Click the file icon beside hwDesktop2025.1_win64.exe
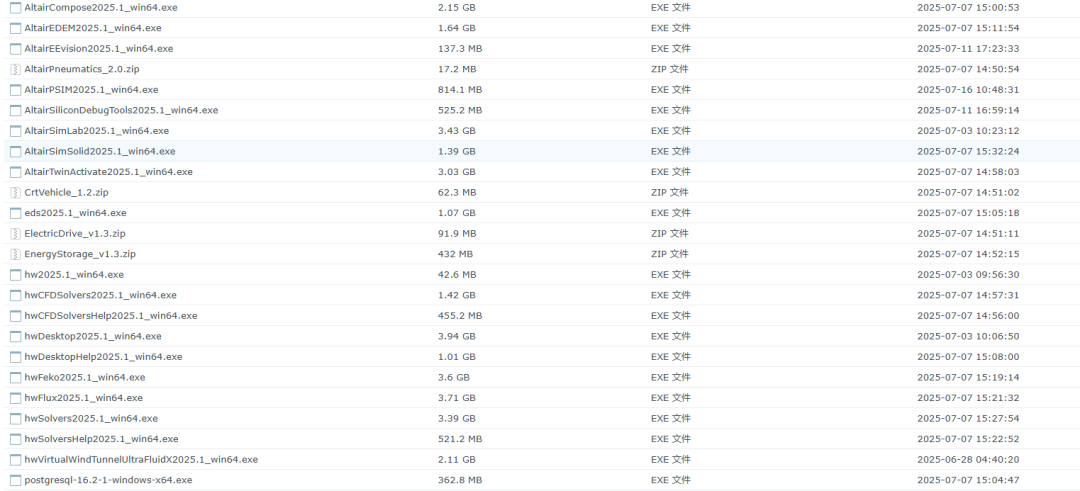The width and height of the screenshot is (1080, 491). click(15, 336)
